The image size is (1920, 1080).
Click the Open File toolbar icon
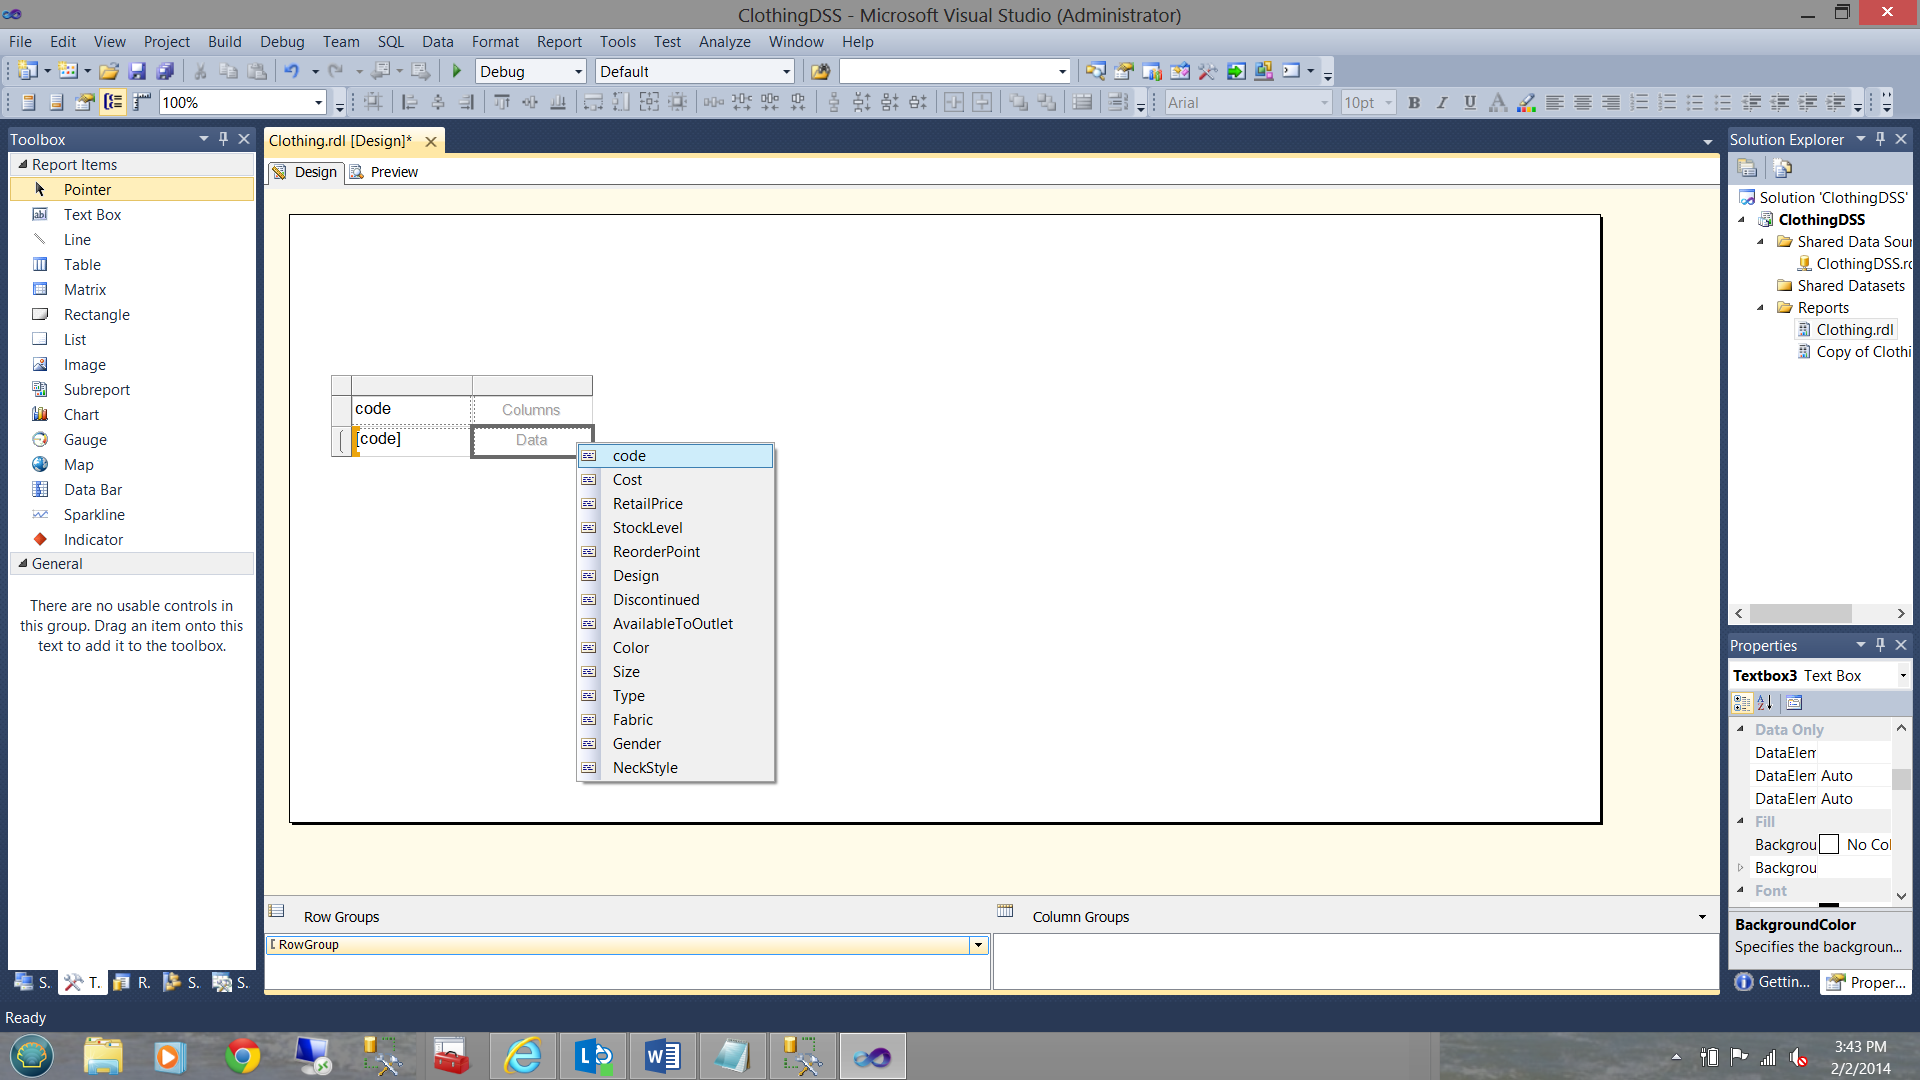point(109,71)
